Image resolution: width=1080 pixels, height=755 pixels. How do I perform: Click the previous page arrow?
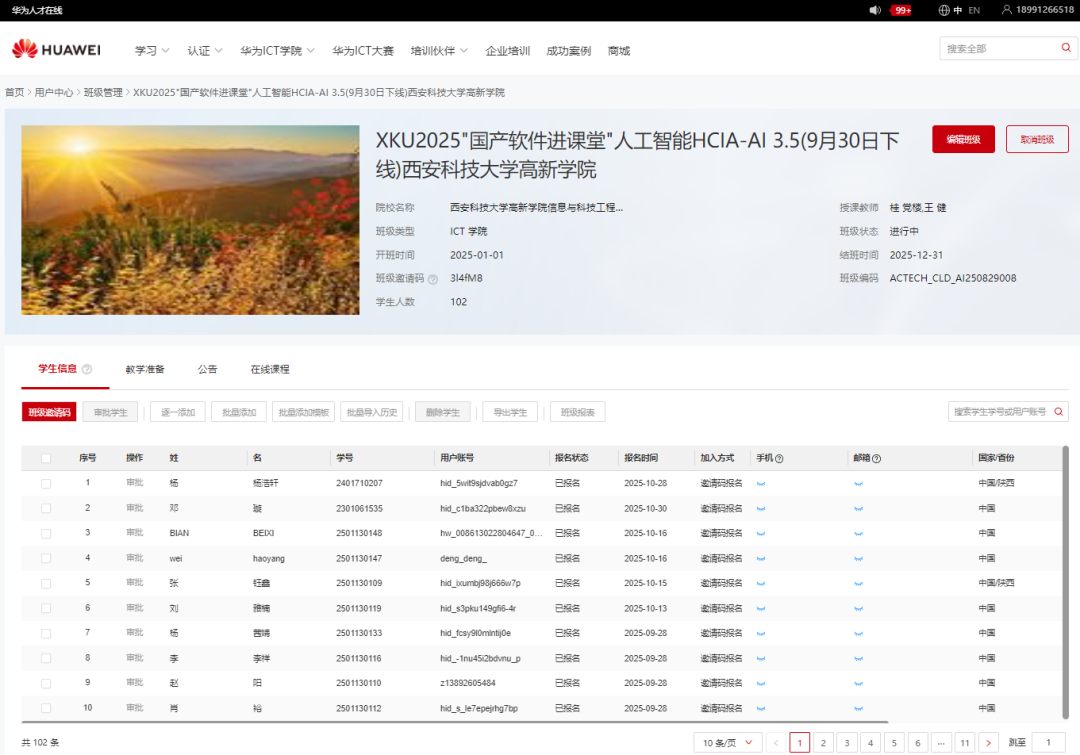coord(776,743)
